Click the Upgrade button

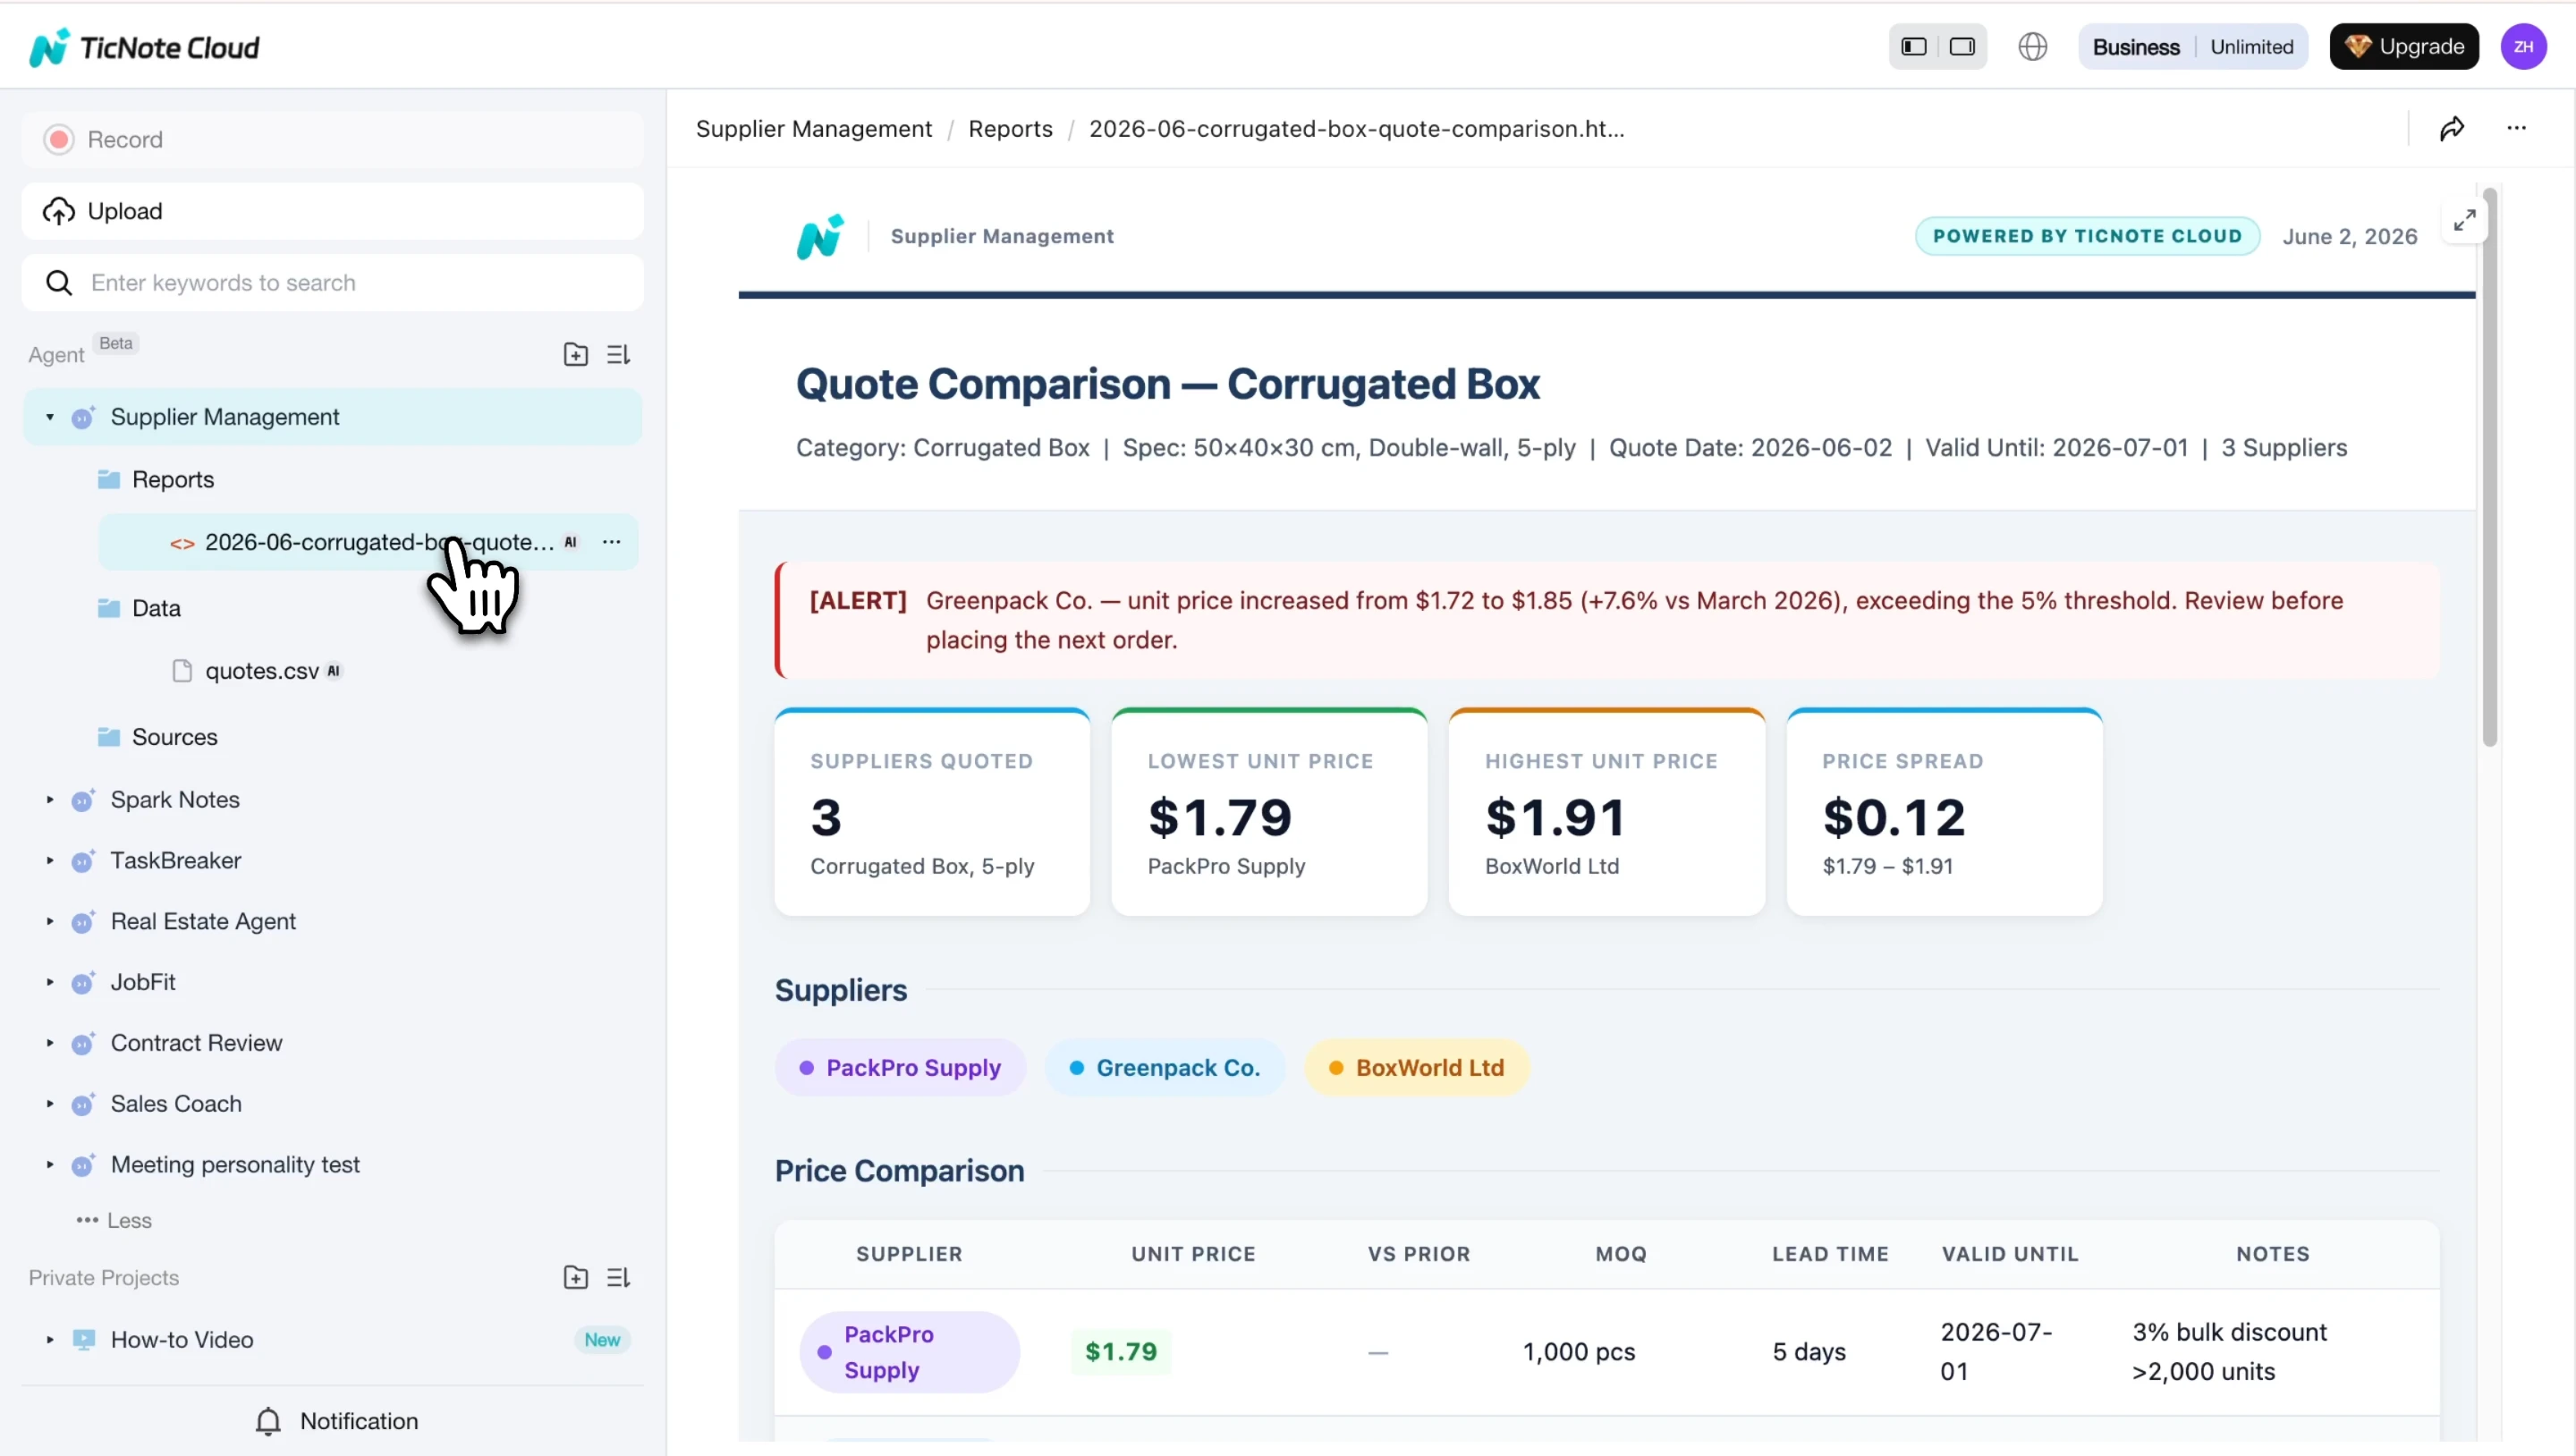(x=2403, y=47)
